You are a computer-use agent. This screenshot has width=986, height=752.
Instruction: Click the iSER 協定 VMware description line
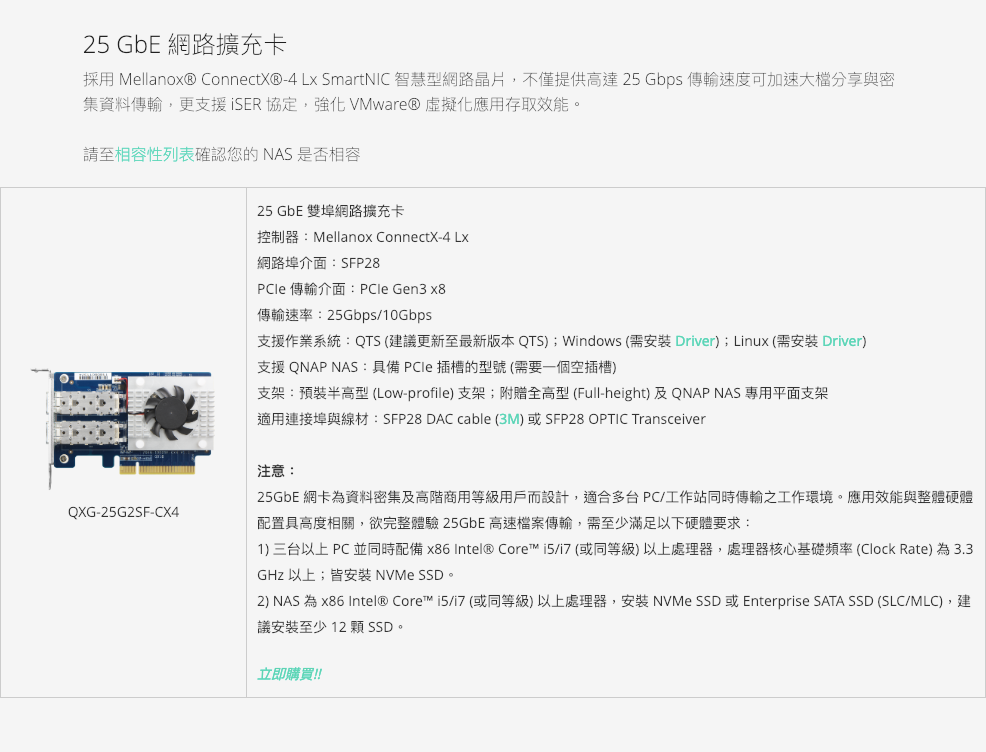(x=333, y=104)
